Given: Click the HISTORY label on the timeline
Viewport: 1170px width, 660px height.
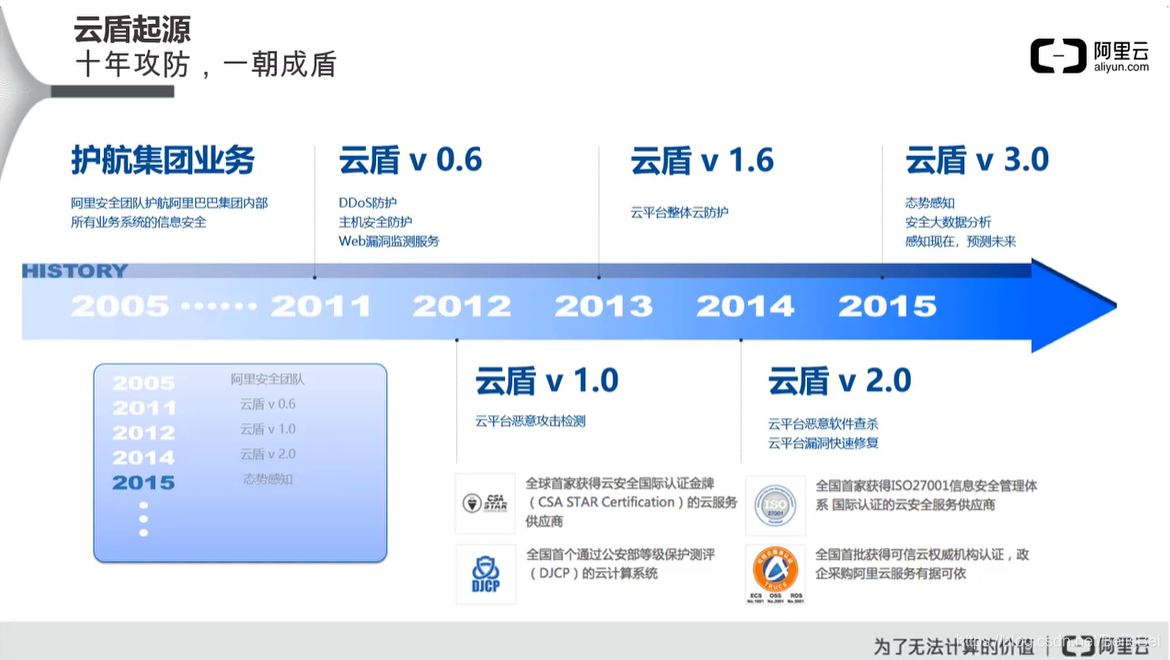Looking at the screenshot, I should click(x=75, y=271).
